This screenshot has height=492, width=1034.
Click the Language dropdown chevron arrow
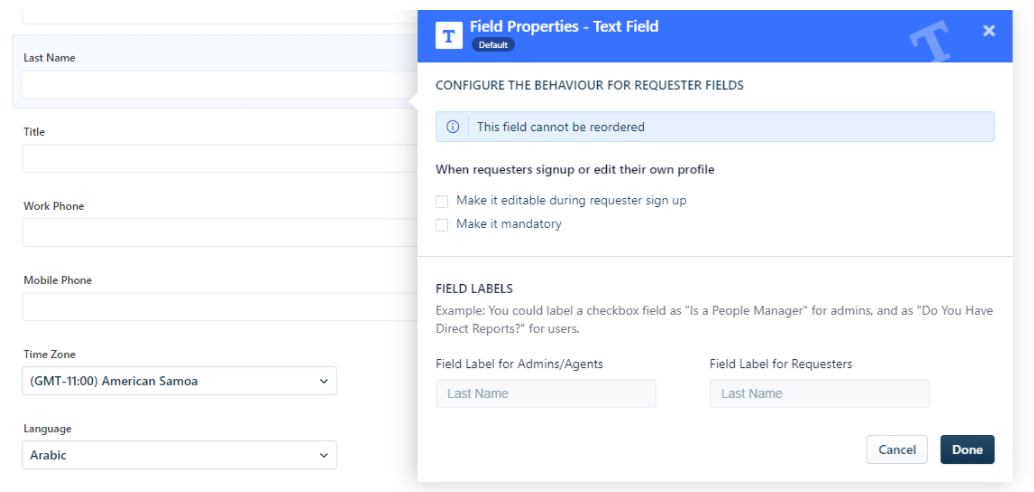(x=323, y=455)
